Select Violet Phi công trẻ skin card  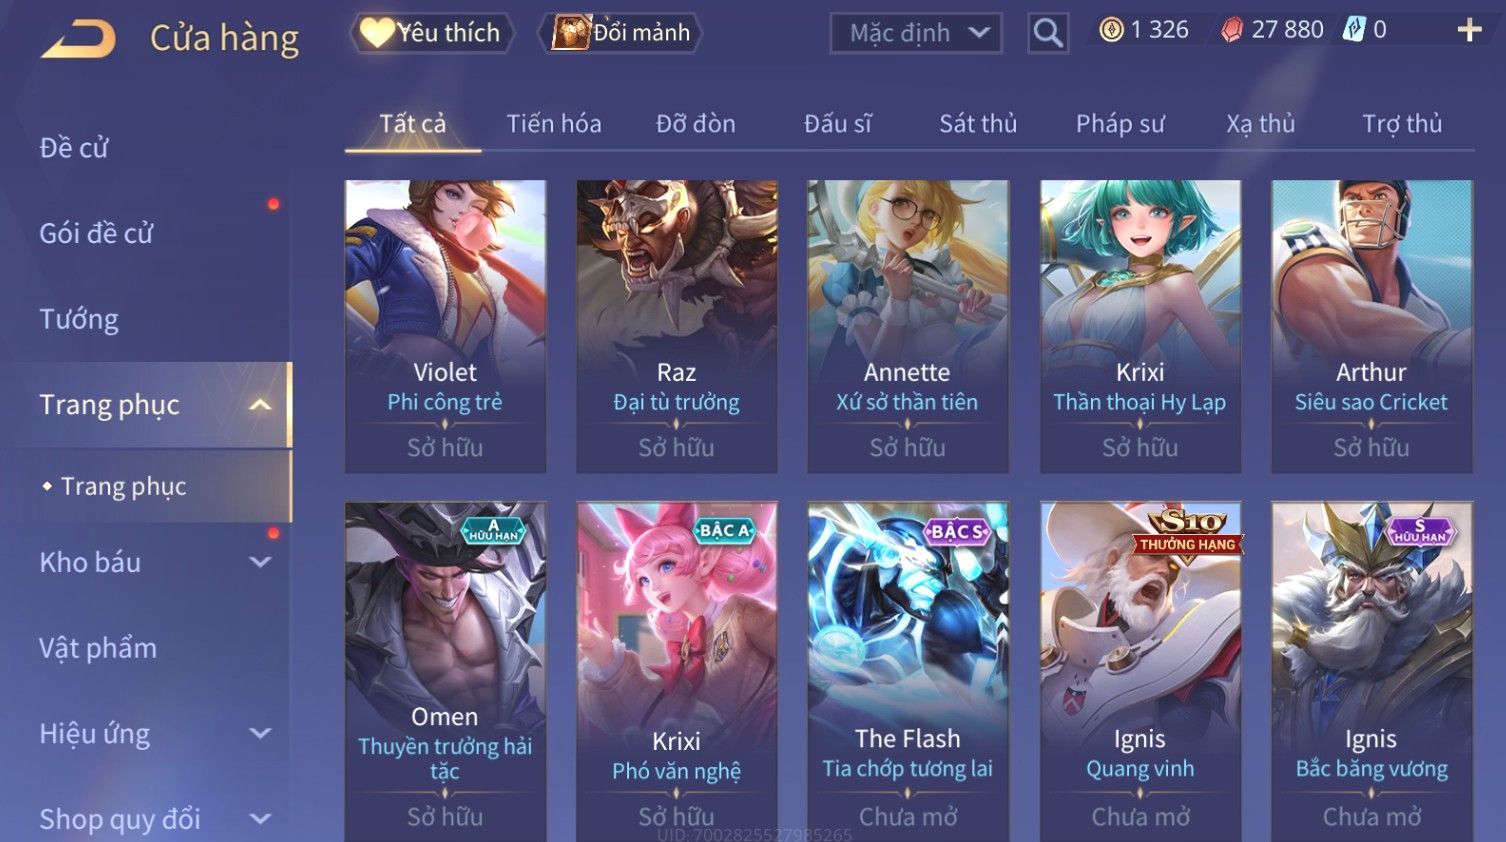point(445,326)
